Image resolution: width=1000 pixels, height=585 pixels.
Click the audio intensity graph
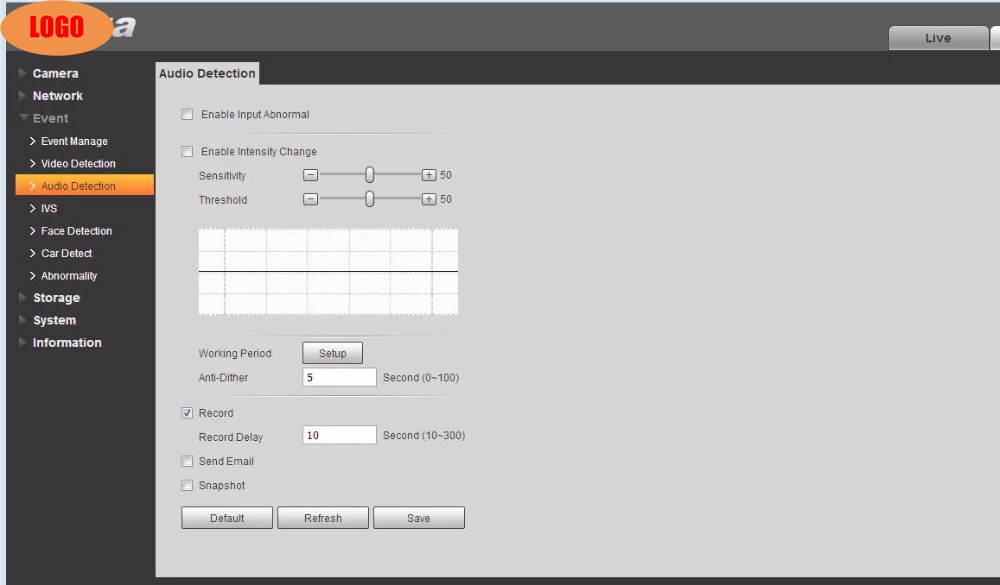click(x=328, y=272)
